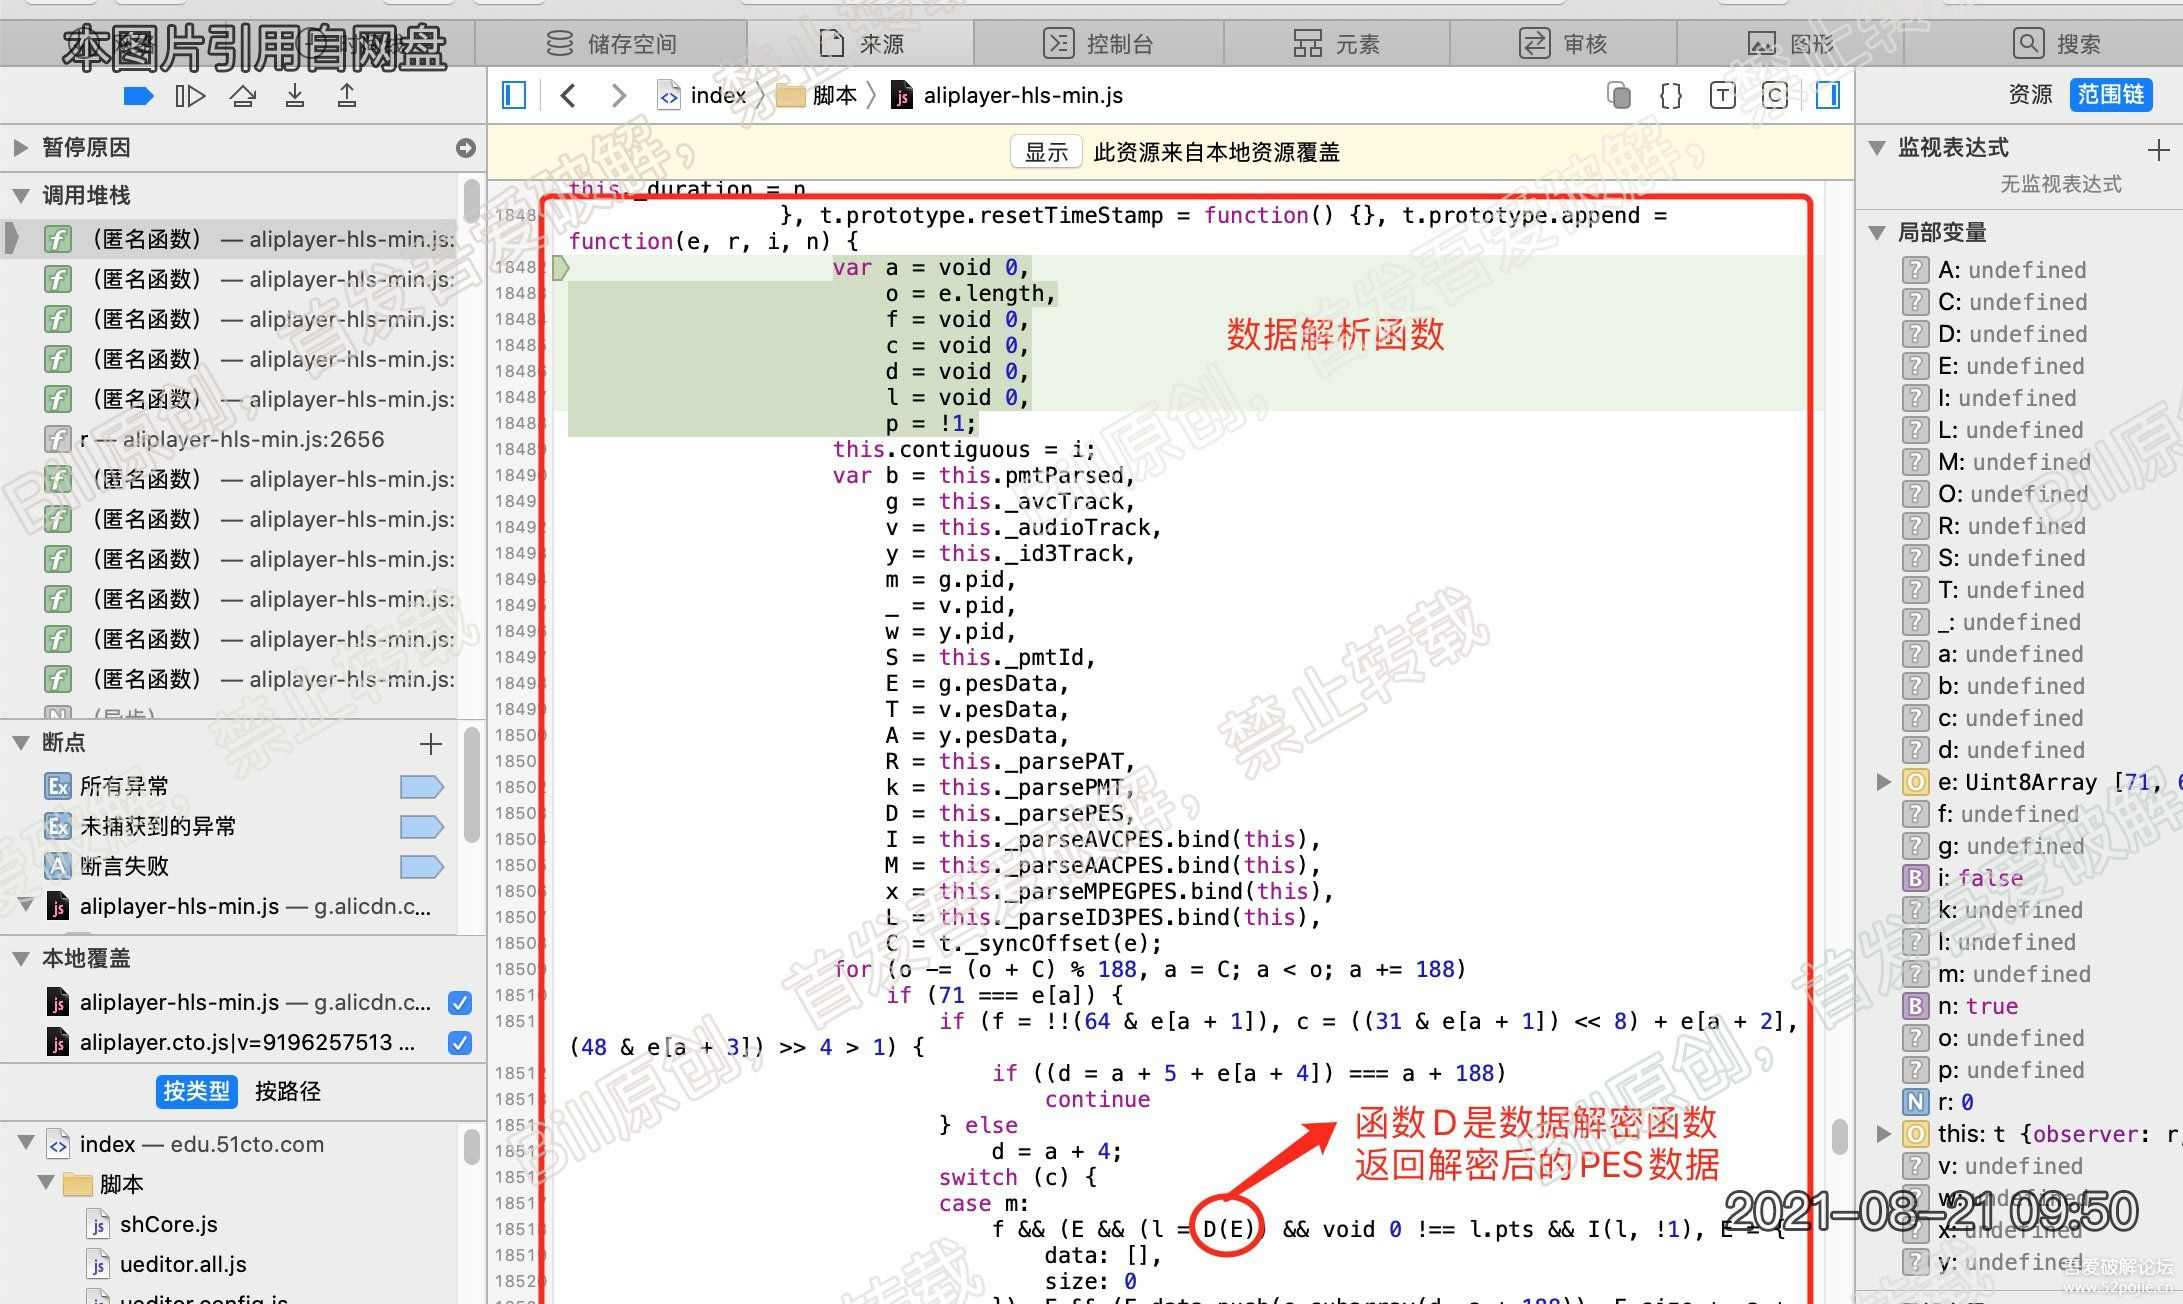Screen dimensions: 2183x1304
Task: Expand the e: Uint8Array variable
Action: [1883, 782]
